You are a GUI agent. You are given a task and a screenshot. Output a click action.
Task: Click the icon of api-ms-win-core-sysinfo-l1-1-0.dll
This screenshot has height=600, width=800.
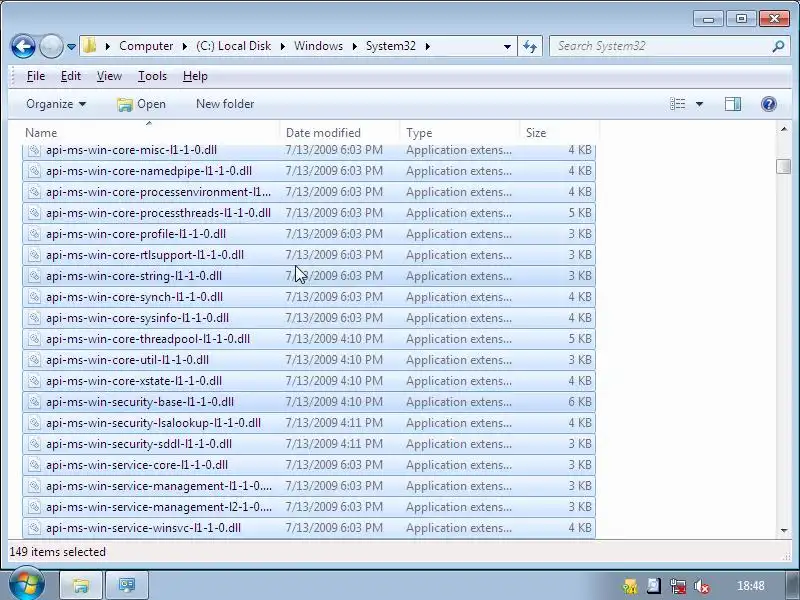34,318
